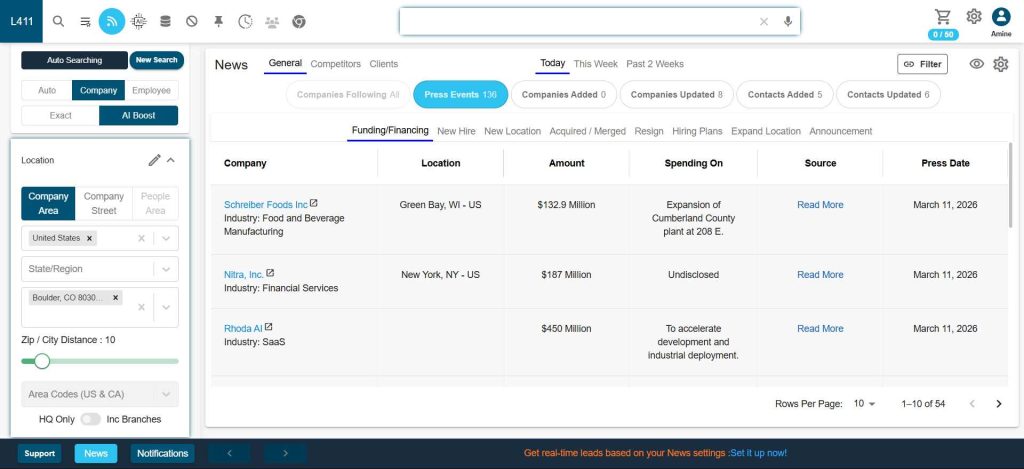Clear all values in city/zip field
1024x469 pixels.
pyautogui.click(x=141, y=307)
